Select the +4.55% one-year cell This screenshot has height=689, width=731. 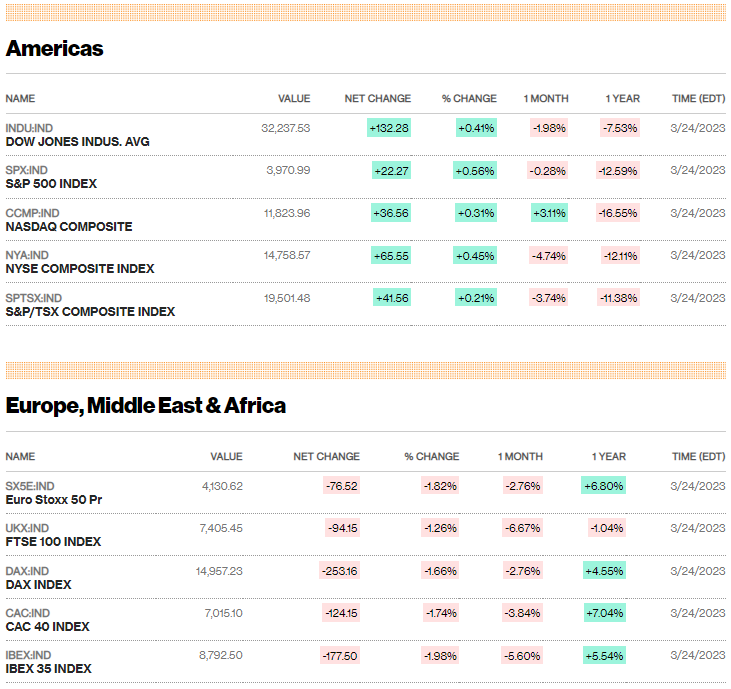click(605, 571)
